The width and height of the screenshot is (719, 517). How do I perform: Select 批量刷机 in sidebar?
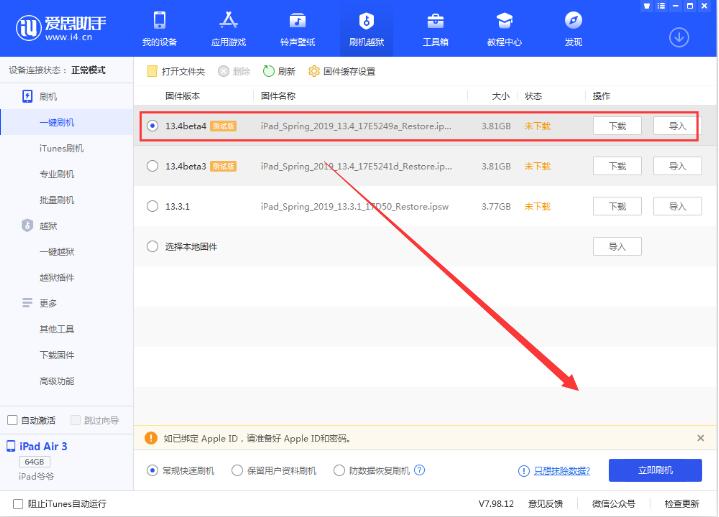57,200
